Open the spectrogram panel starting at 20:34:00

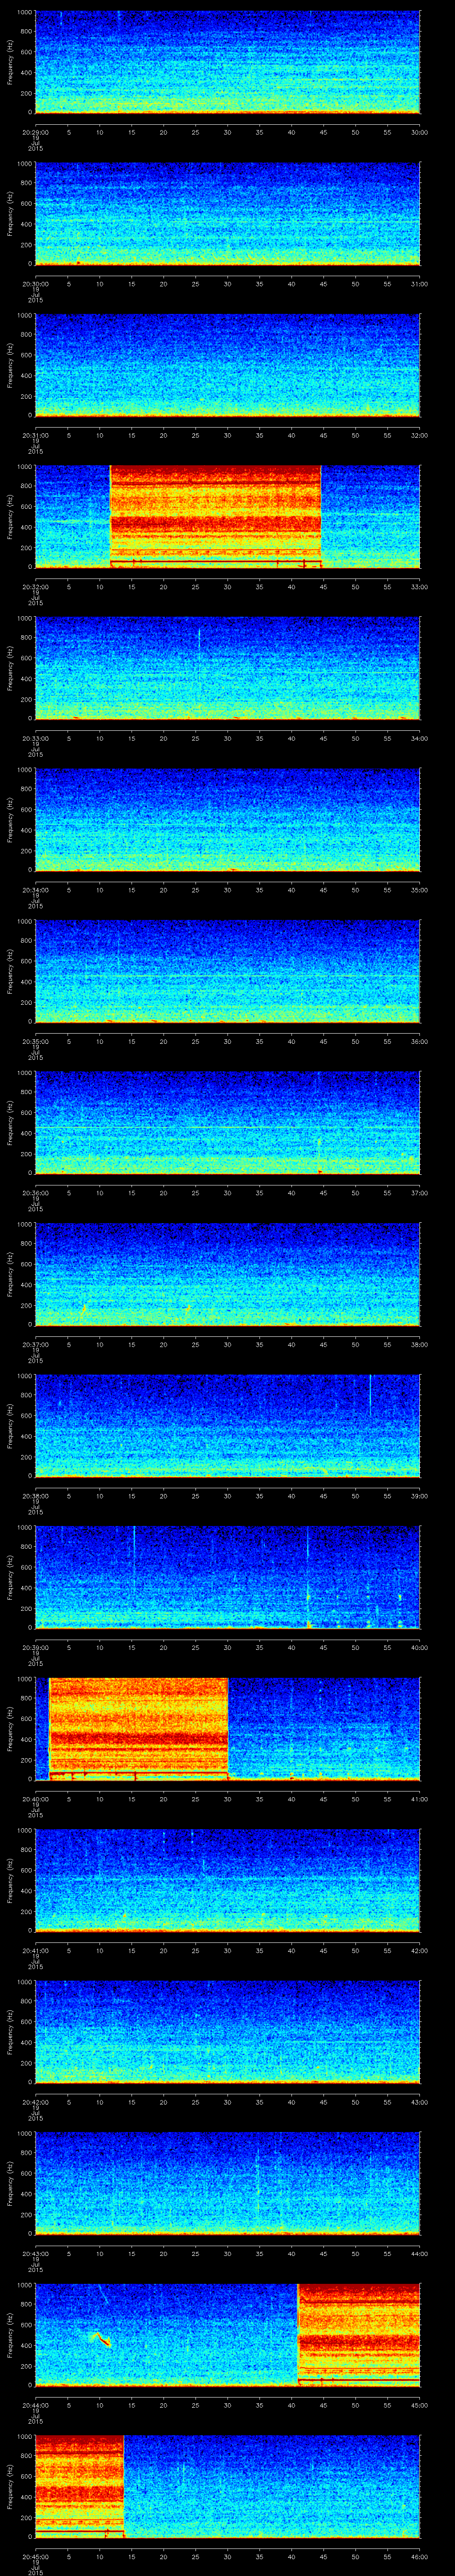[x=227, y=819]
